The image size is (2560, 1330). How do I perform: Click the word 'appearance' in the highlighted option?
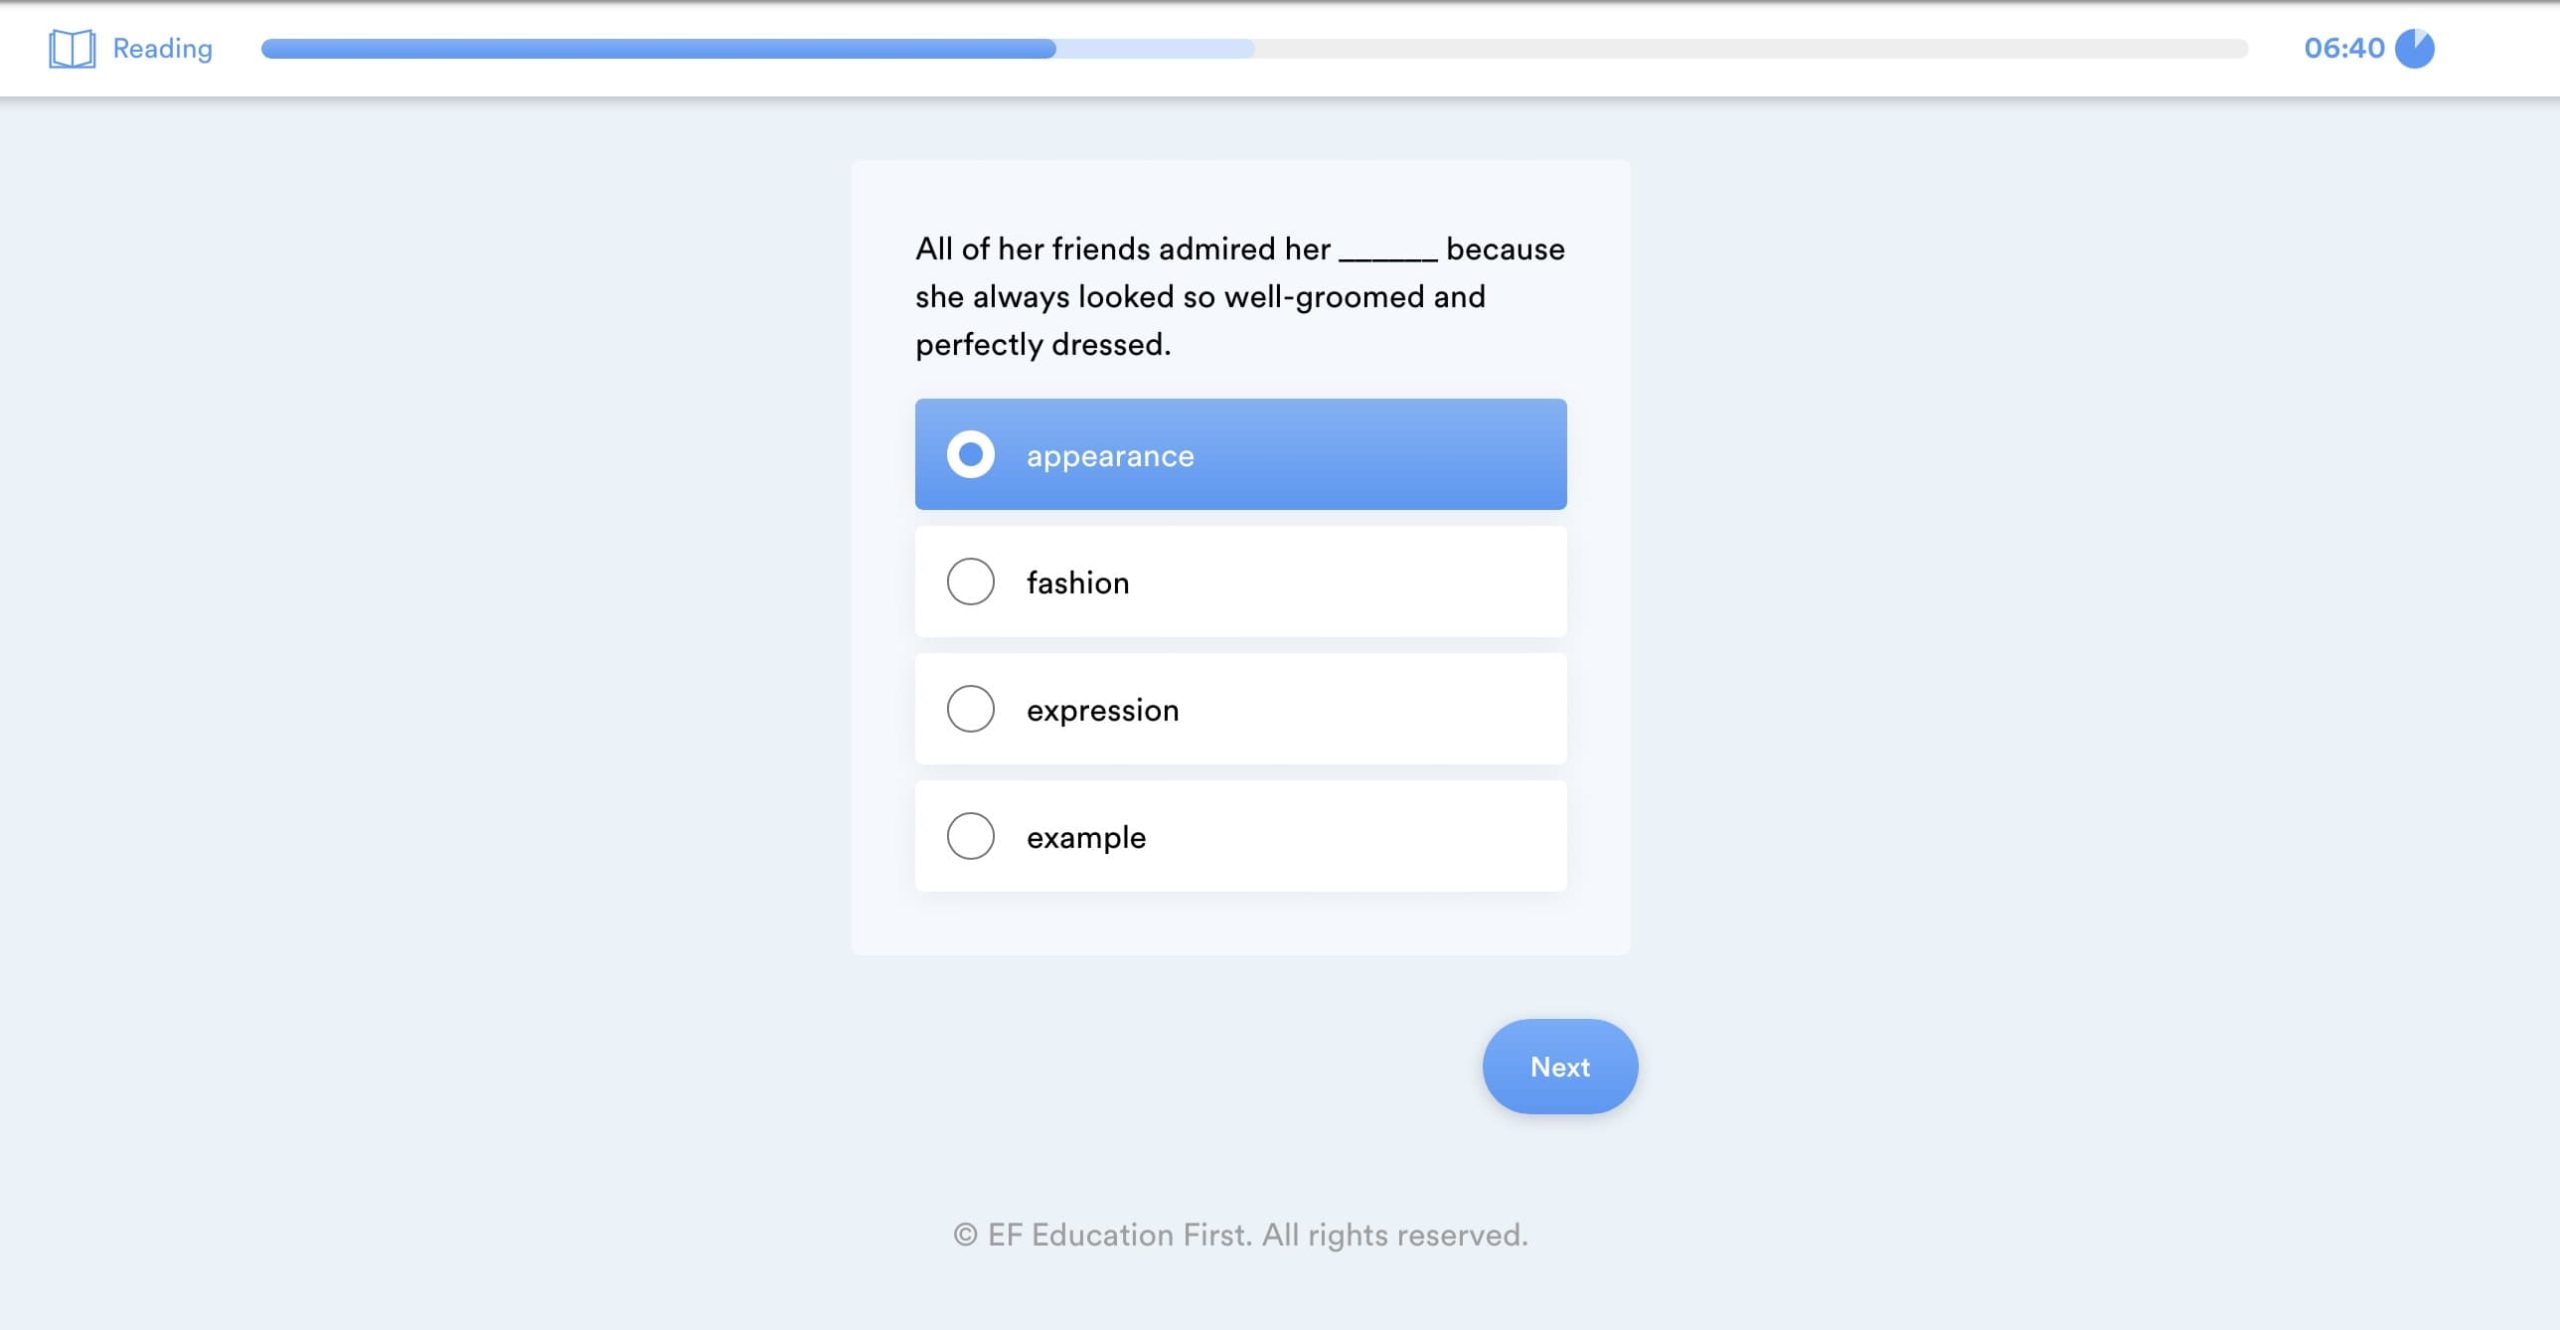[1110, 456]
